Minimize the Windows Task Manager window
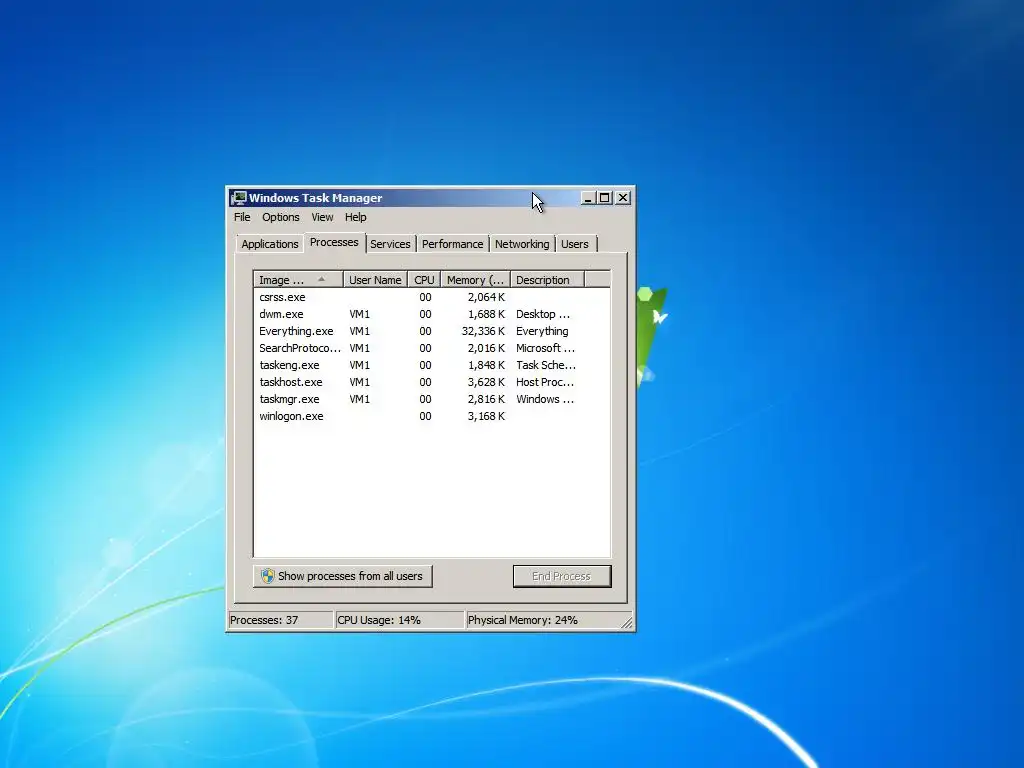 [x=588, y=198]
